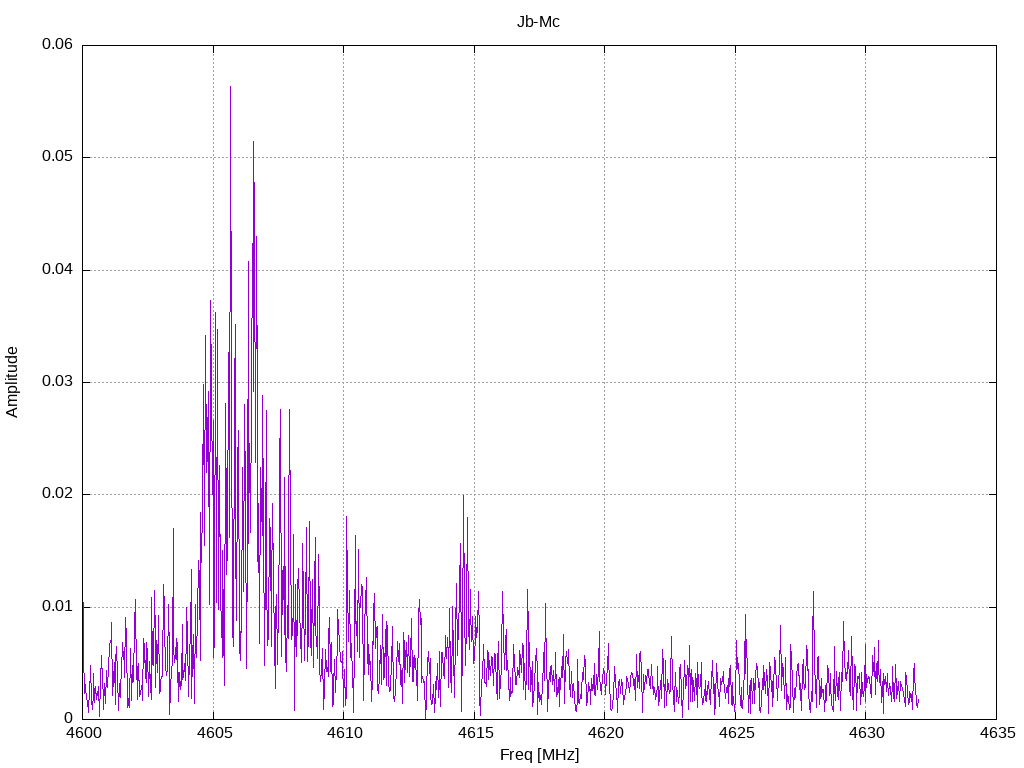Screen dimensions: 1024x768
Task: Select the Amplitude y-axis label
Action: coord(12,382)
